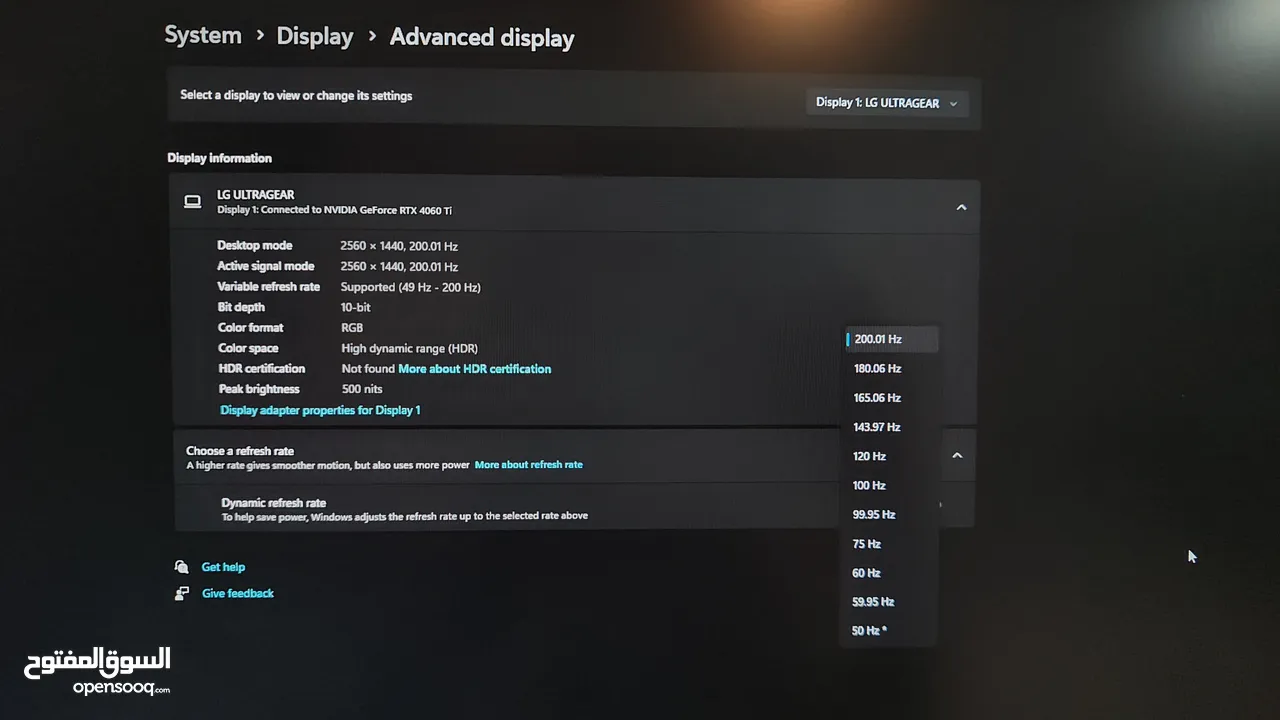Click the Give feedback person icon
This screenshot has width=1280, height=720.
(x=181, y=593)
